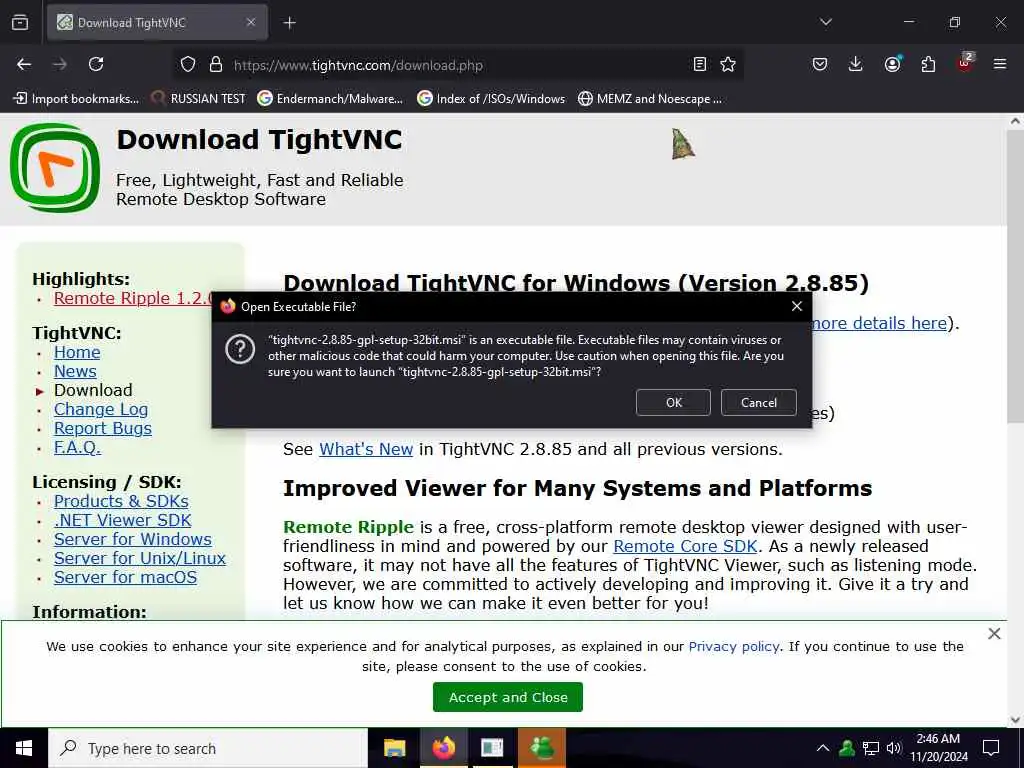Open the F.A.Q. link

coord(77,447)
